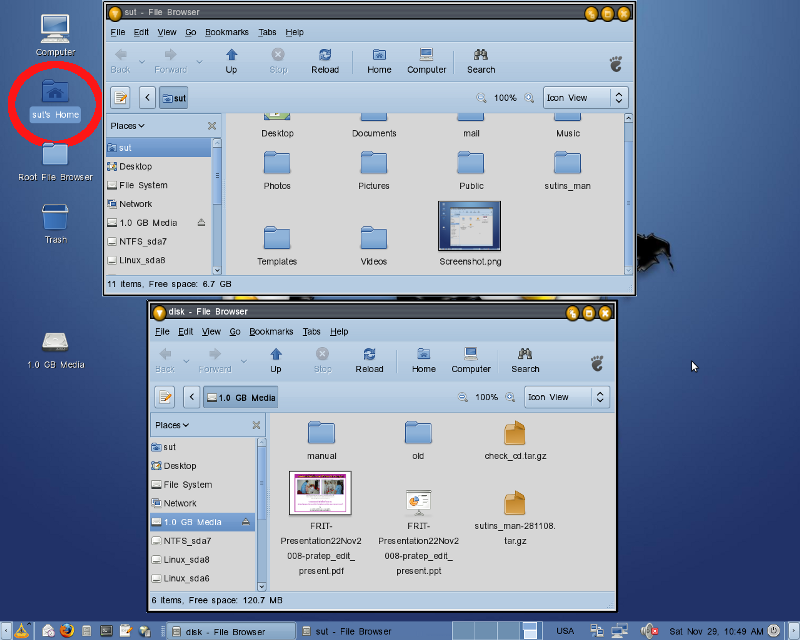800x640 pixels.
Task: Open Back history arrow in sut window
Action: (x=142, y=62)
